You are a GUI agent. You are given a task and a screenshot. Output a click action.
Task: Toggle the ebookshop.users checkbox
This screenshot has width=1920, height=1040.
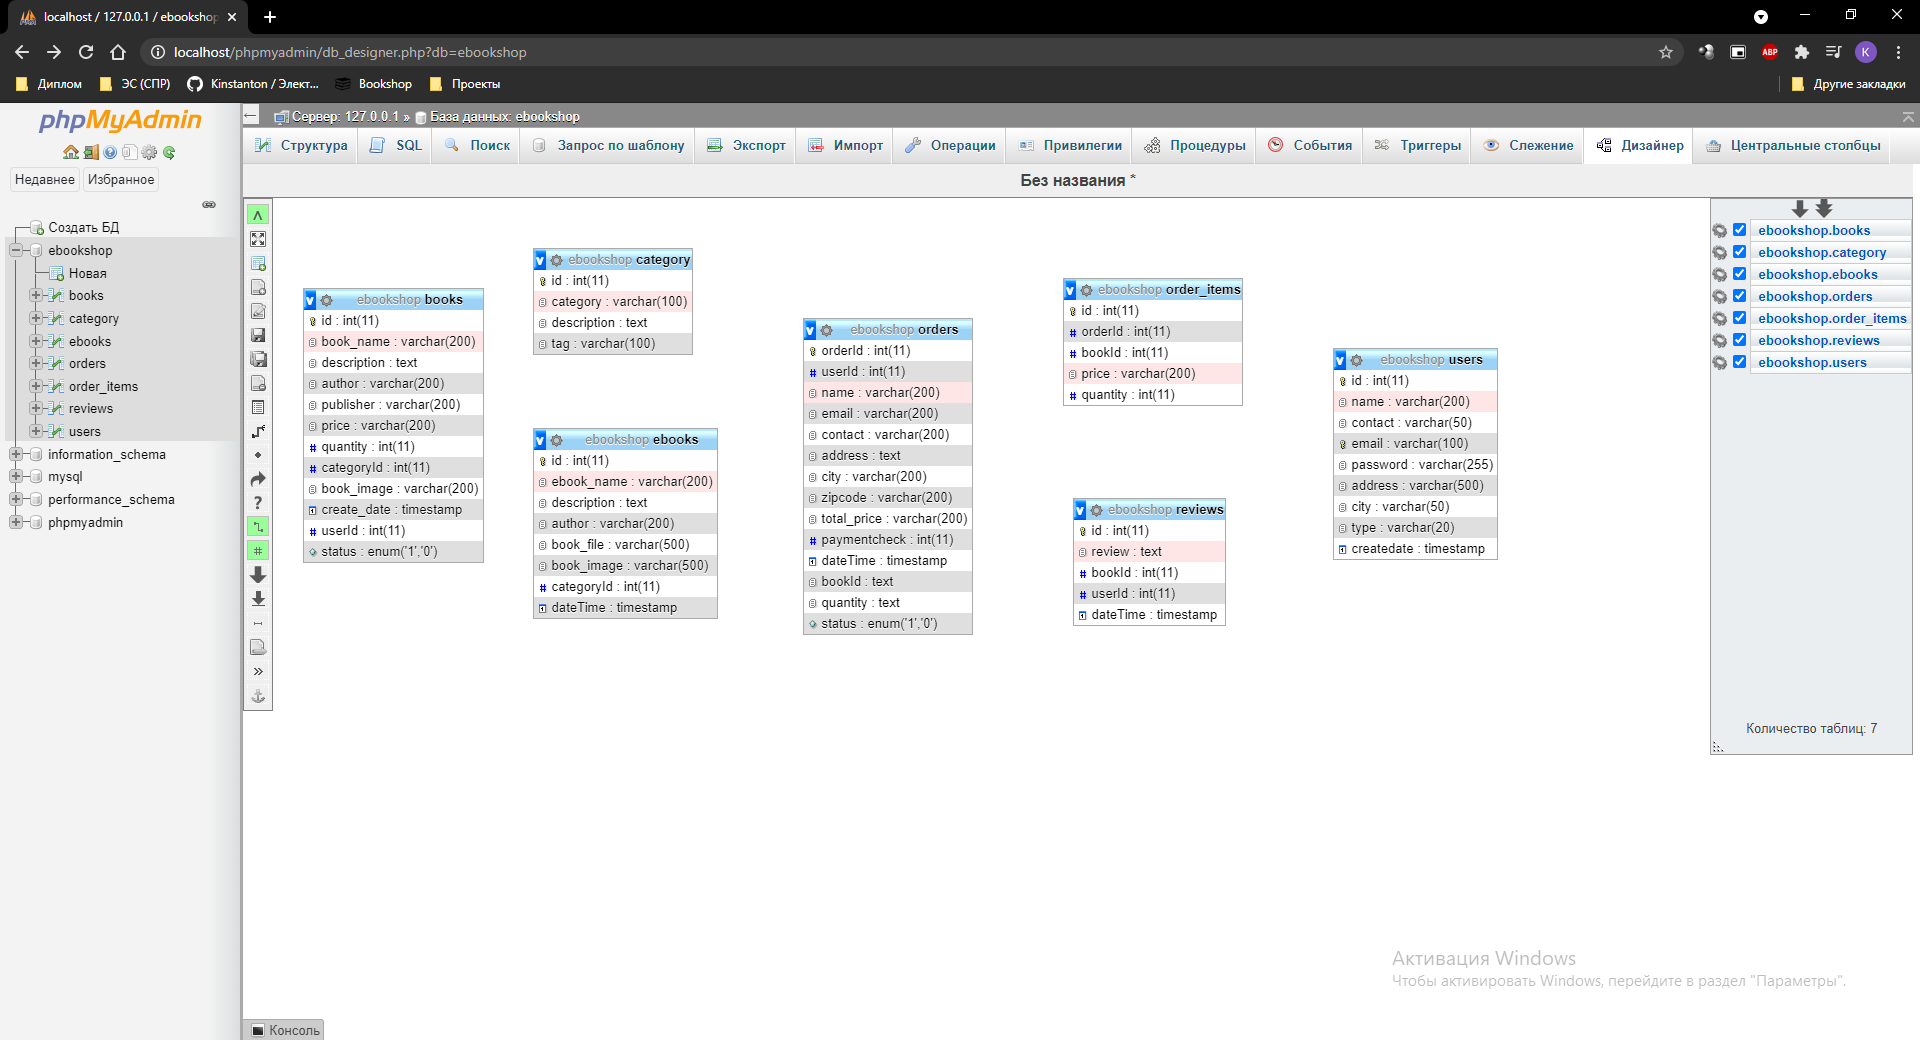click(x=1740, y=362)
